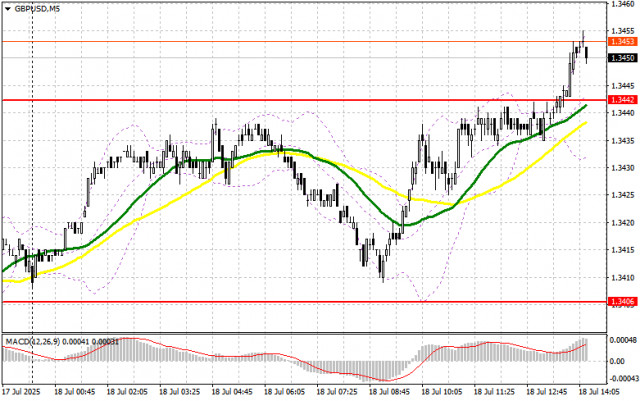Click the GBPUSD,M5 chart title
Image resolution: width=640 pixels, height=401 pixels.
tap(37, 9)
